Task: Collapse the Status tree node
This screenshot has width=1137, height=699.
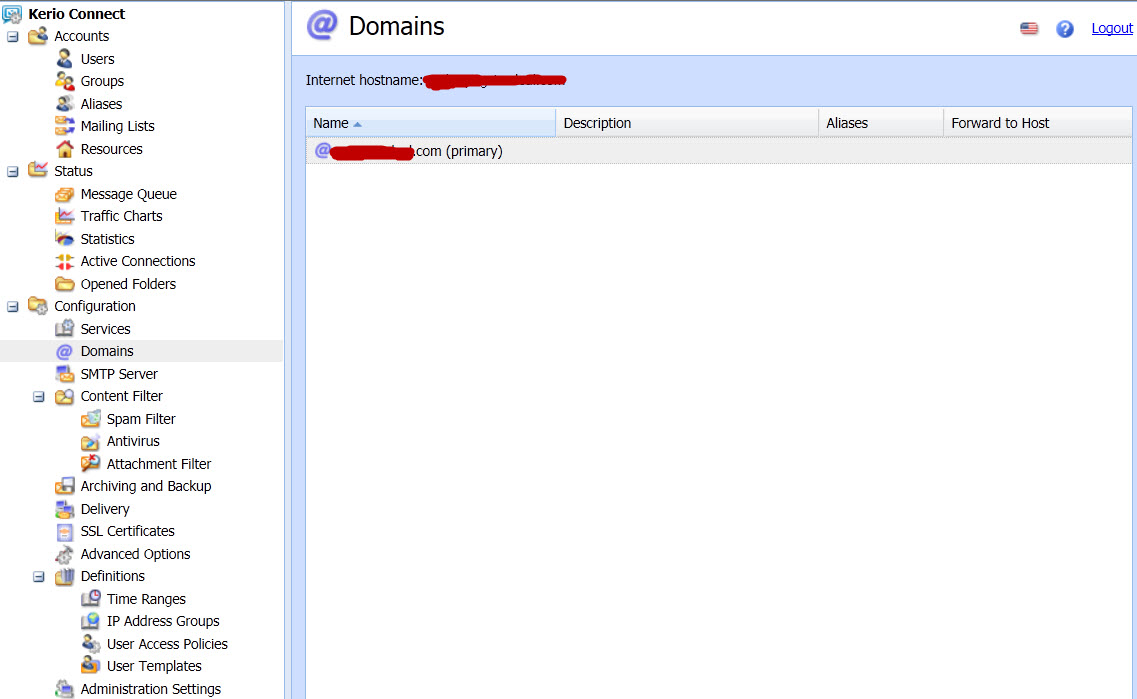Action: pos(12,171)
